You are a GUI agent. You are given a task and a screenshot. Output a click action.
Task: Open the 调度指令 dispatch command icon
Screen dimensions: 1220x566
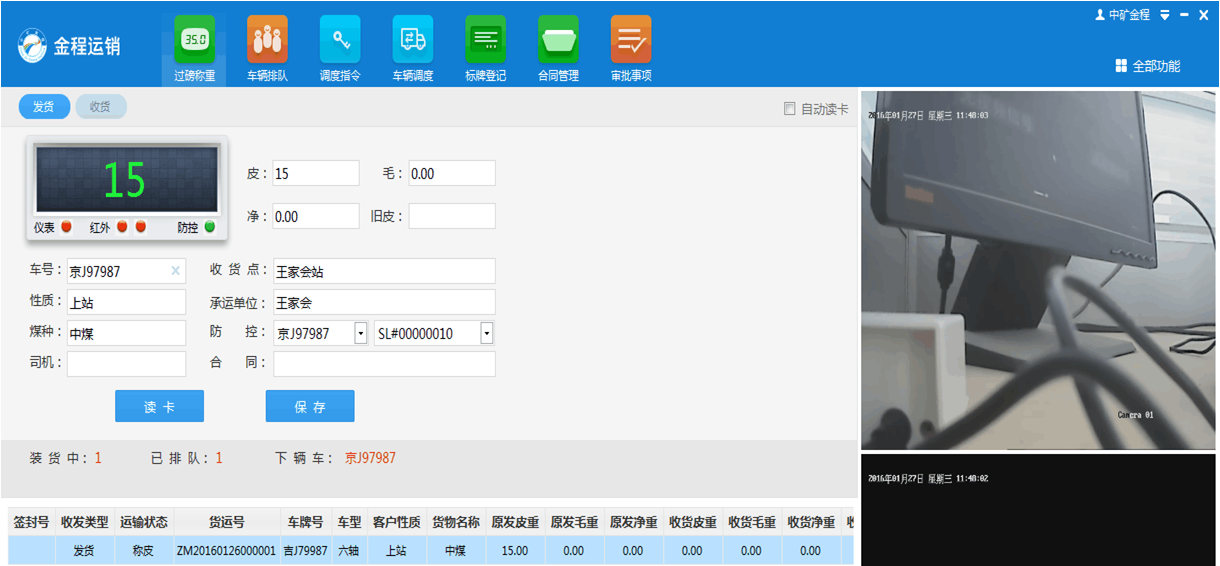click(x=340, y=41)
